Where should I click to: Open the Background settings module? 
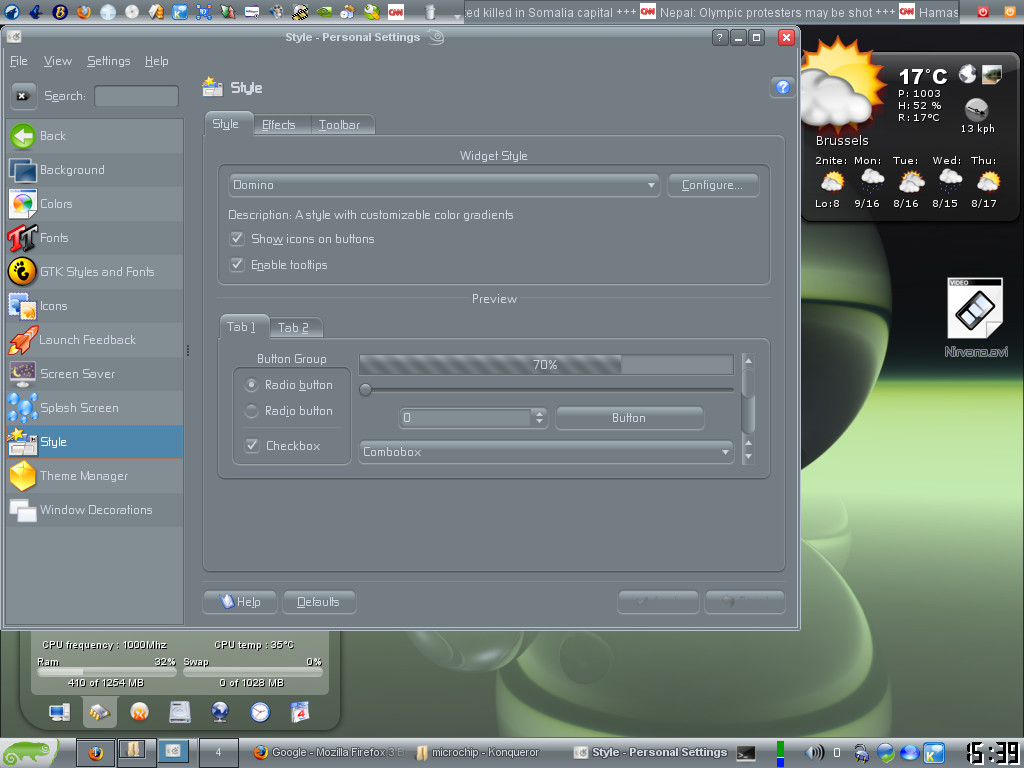pos(95,170)
